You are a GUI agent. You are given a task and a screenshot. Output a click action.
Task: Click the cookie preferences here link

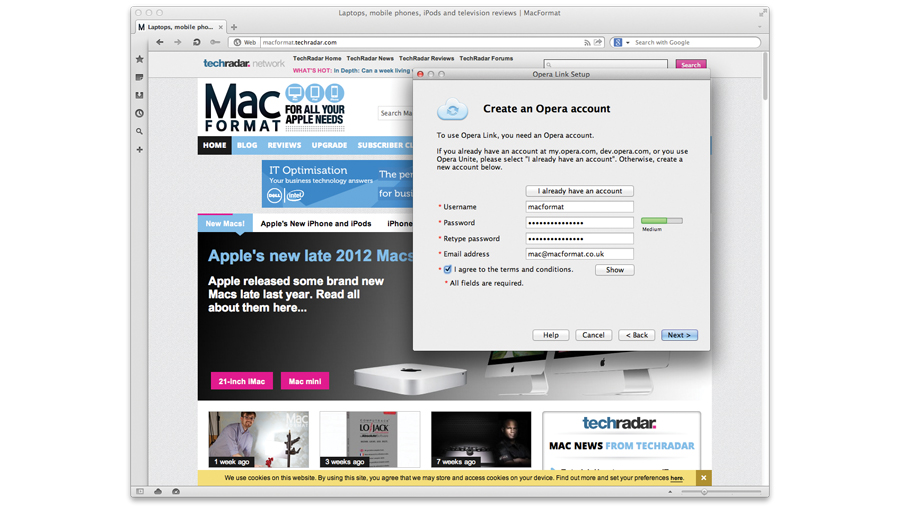click(677, 478)
